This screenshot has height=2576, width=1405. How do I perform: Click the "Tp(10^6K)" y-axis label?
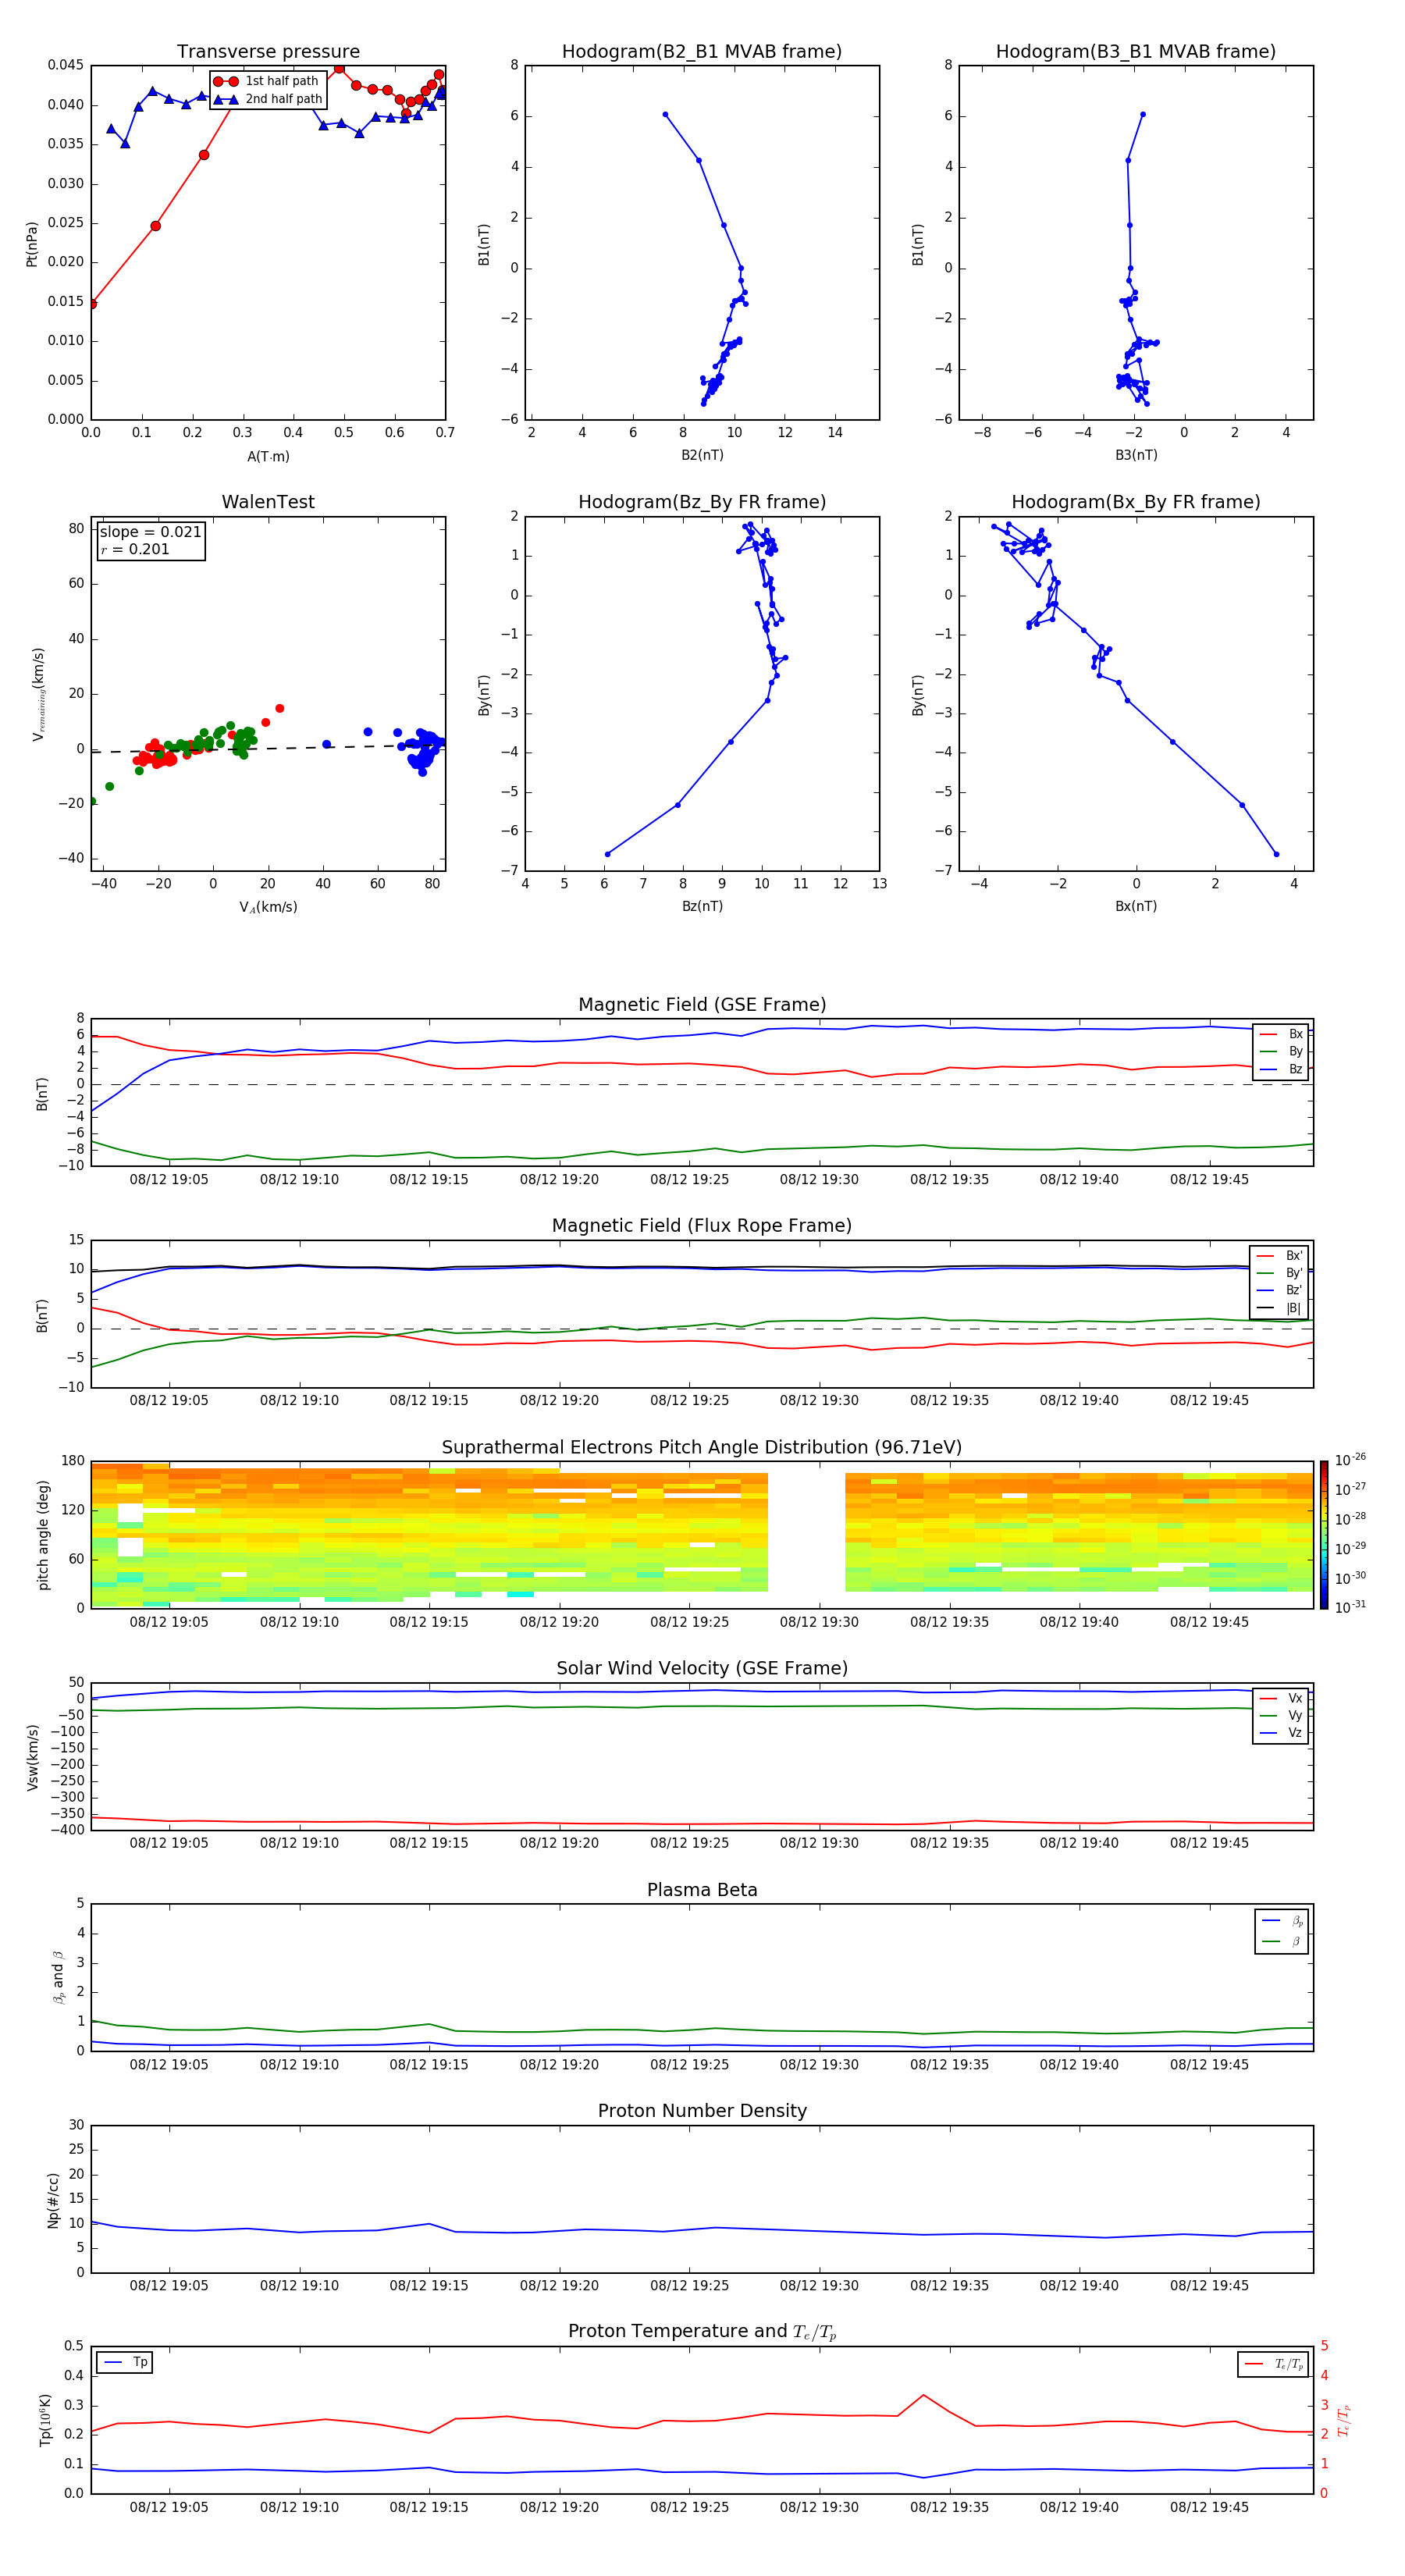pyautogui.click(x=45, y=2420)
